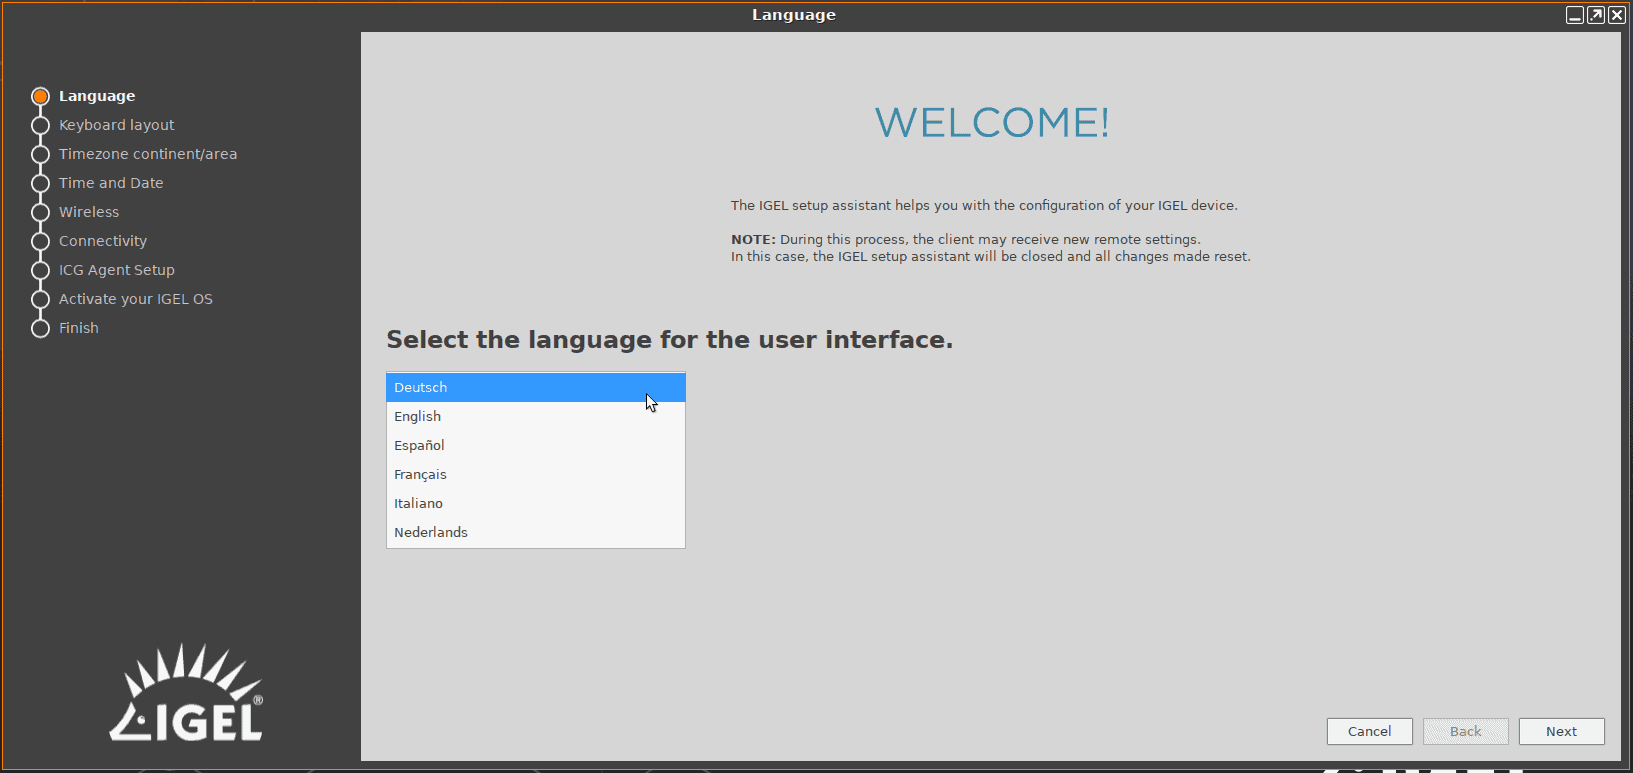Image resolution: width=1633 pixels, height=773 pixels.
Task: Click the Keyboard layout step circle
Action: (x=40, y=126)
